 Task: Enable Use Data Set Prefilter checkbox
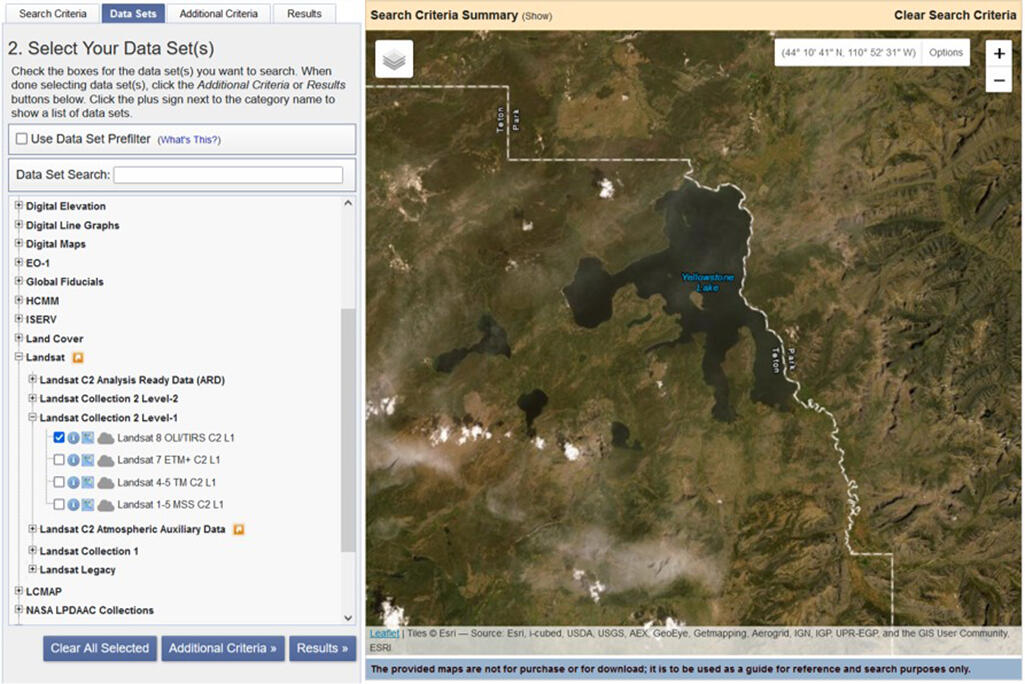tap(22, 139)
